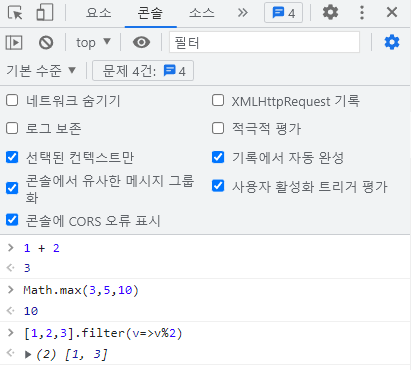
Task: Toggle the device toolbar icon
Action: pyautogui.click(x=45, y=13)
